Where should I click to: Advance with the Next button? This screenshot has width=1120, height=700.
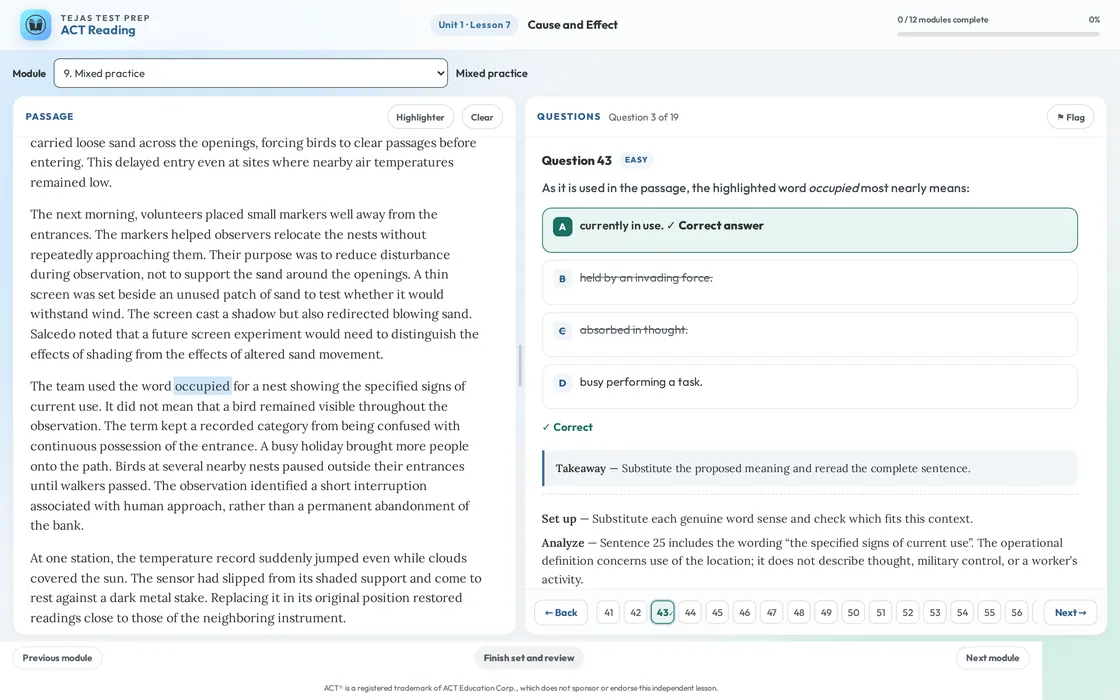(1070, 613)
